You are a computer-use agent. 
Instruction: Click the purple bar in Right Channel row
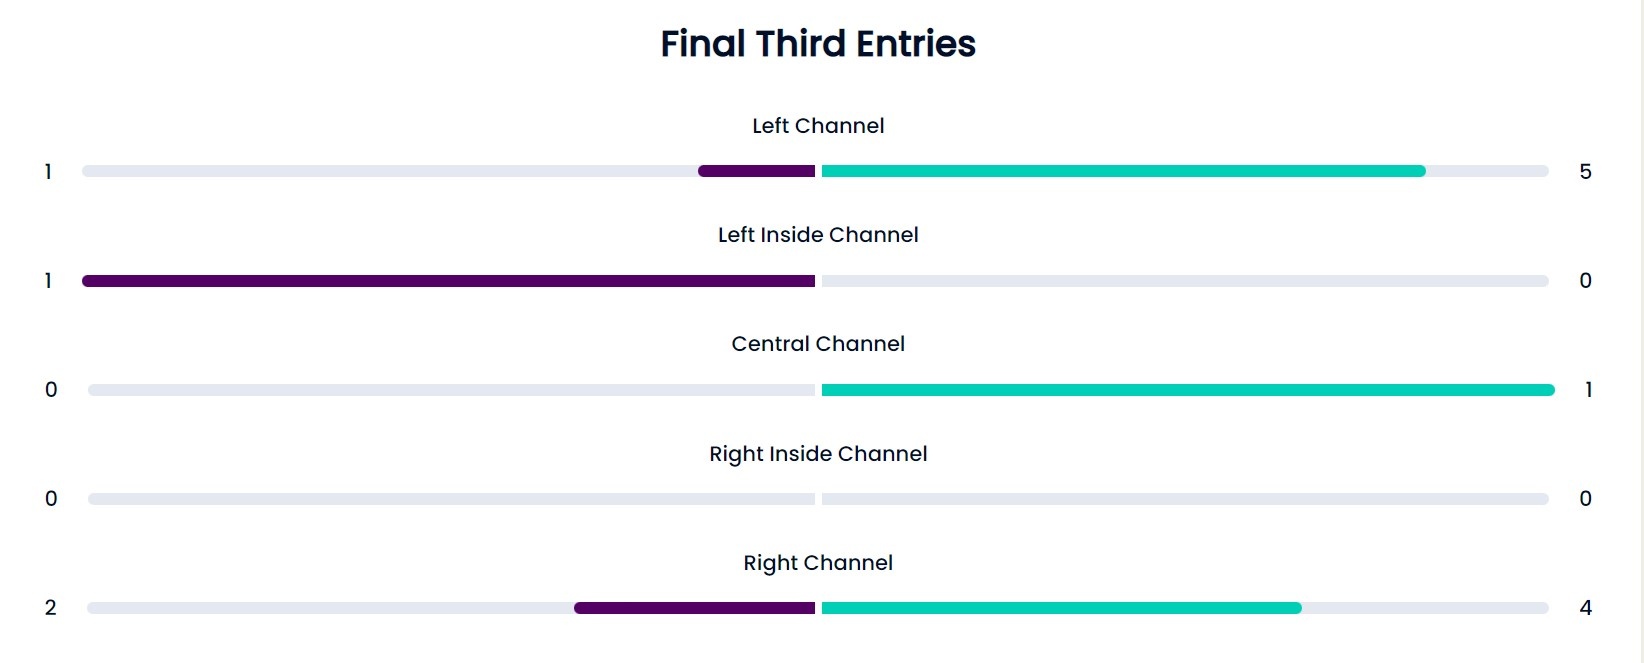pyautogui.click(x=694, y=608)
